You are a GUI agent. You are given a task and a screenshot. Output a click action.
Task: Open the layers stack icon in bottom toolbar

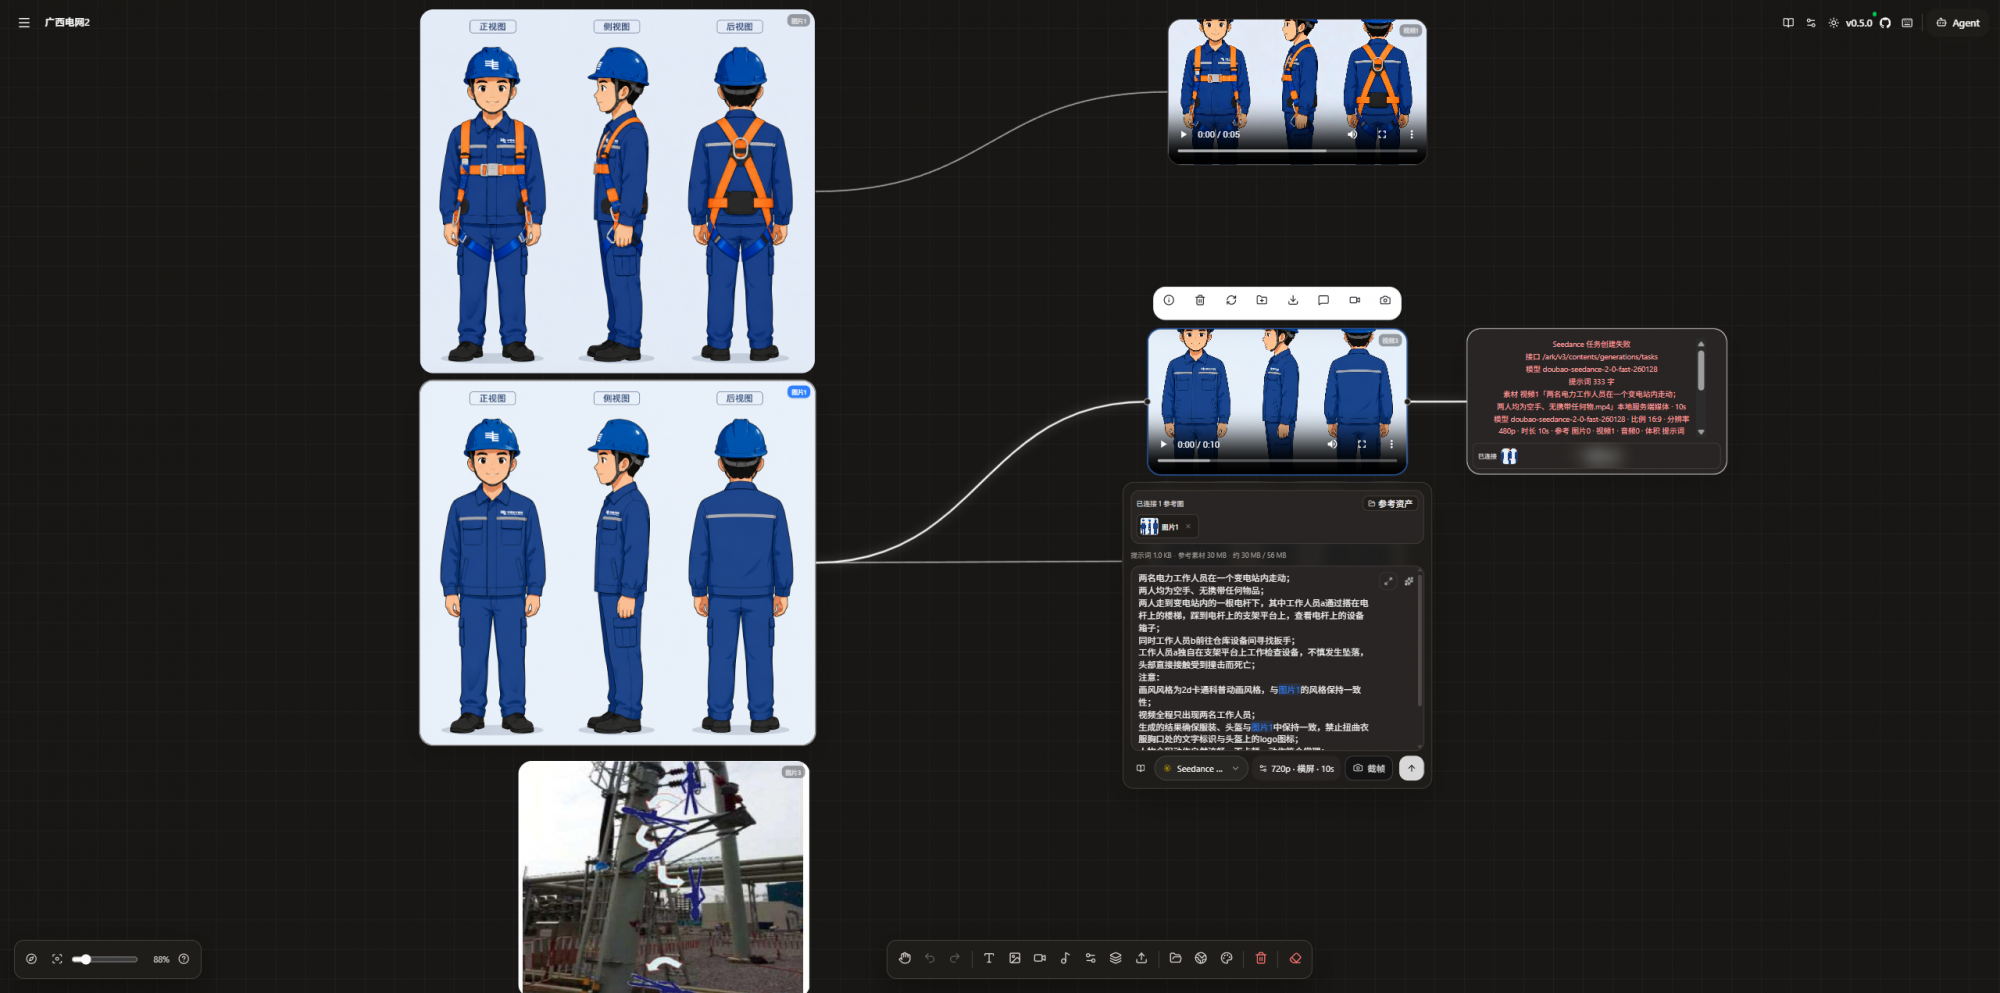(1116, 958)
